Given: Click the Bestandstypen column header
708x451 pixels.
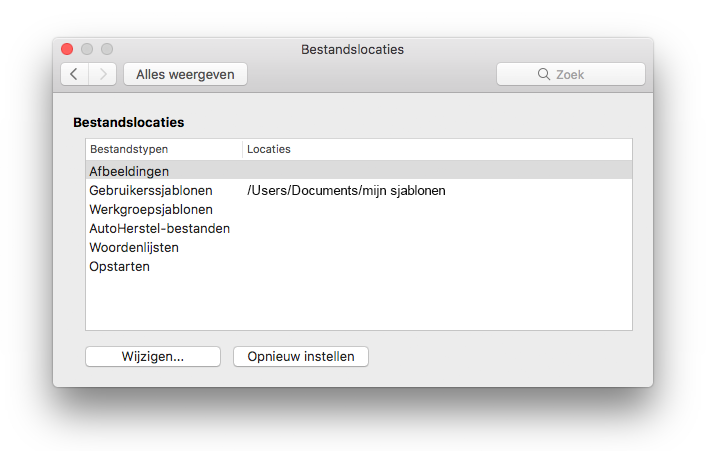Looking at the screenshot, I should click(x=164, y=149).
